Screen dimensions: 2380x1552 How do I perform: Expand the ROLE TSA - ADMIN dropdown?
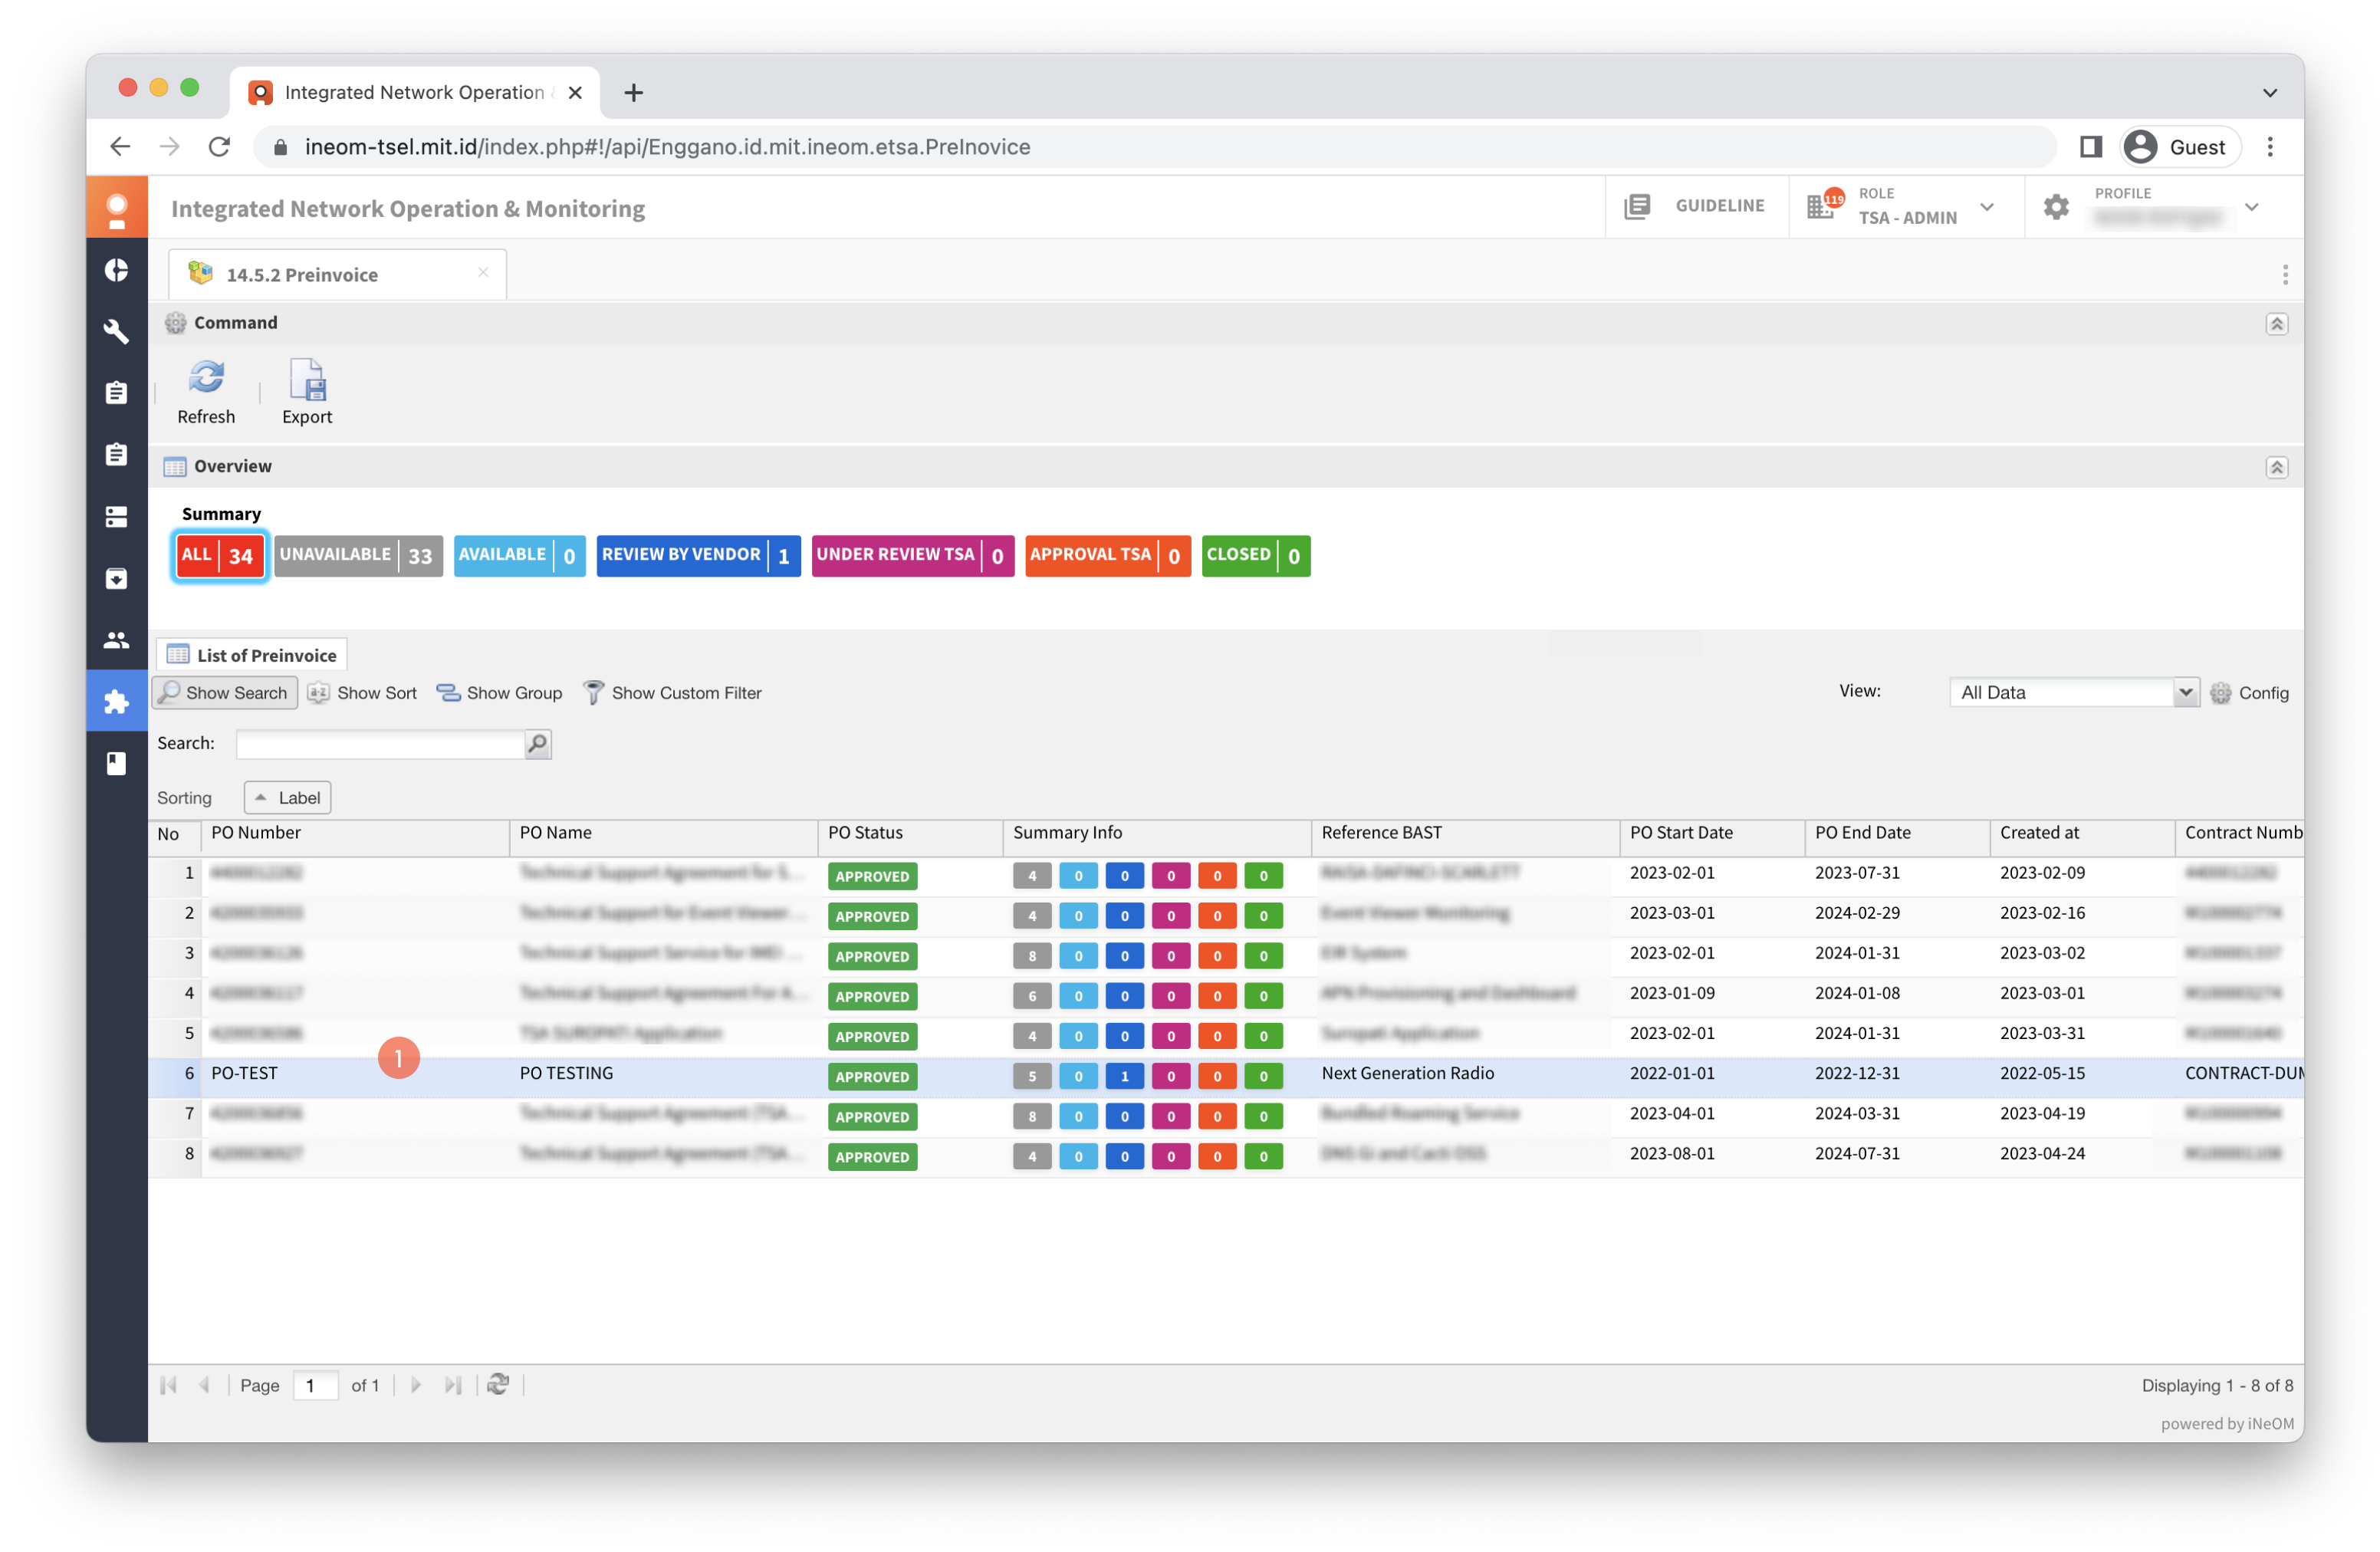pos(1987,207)
